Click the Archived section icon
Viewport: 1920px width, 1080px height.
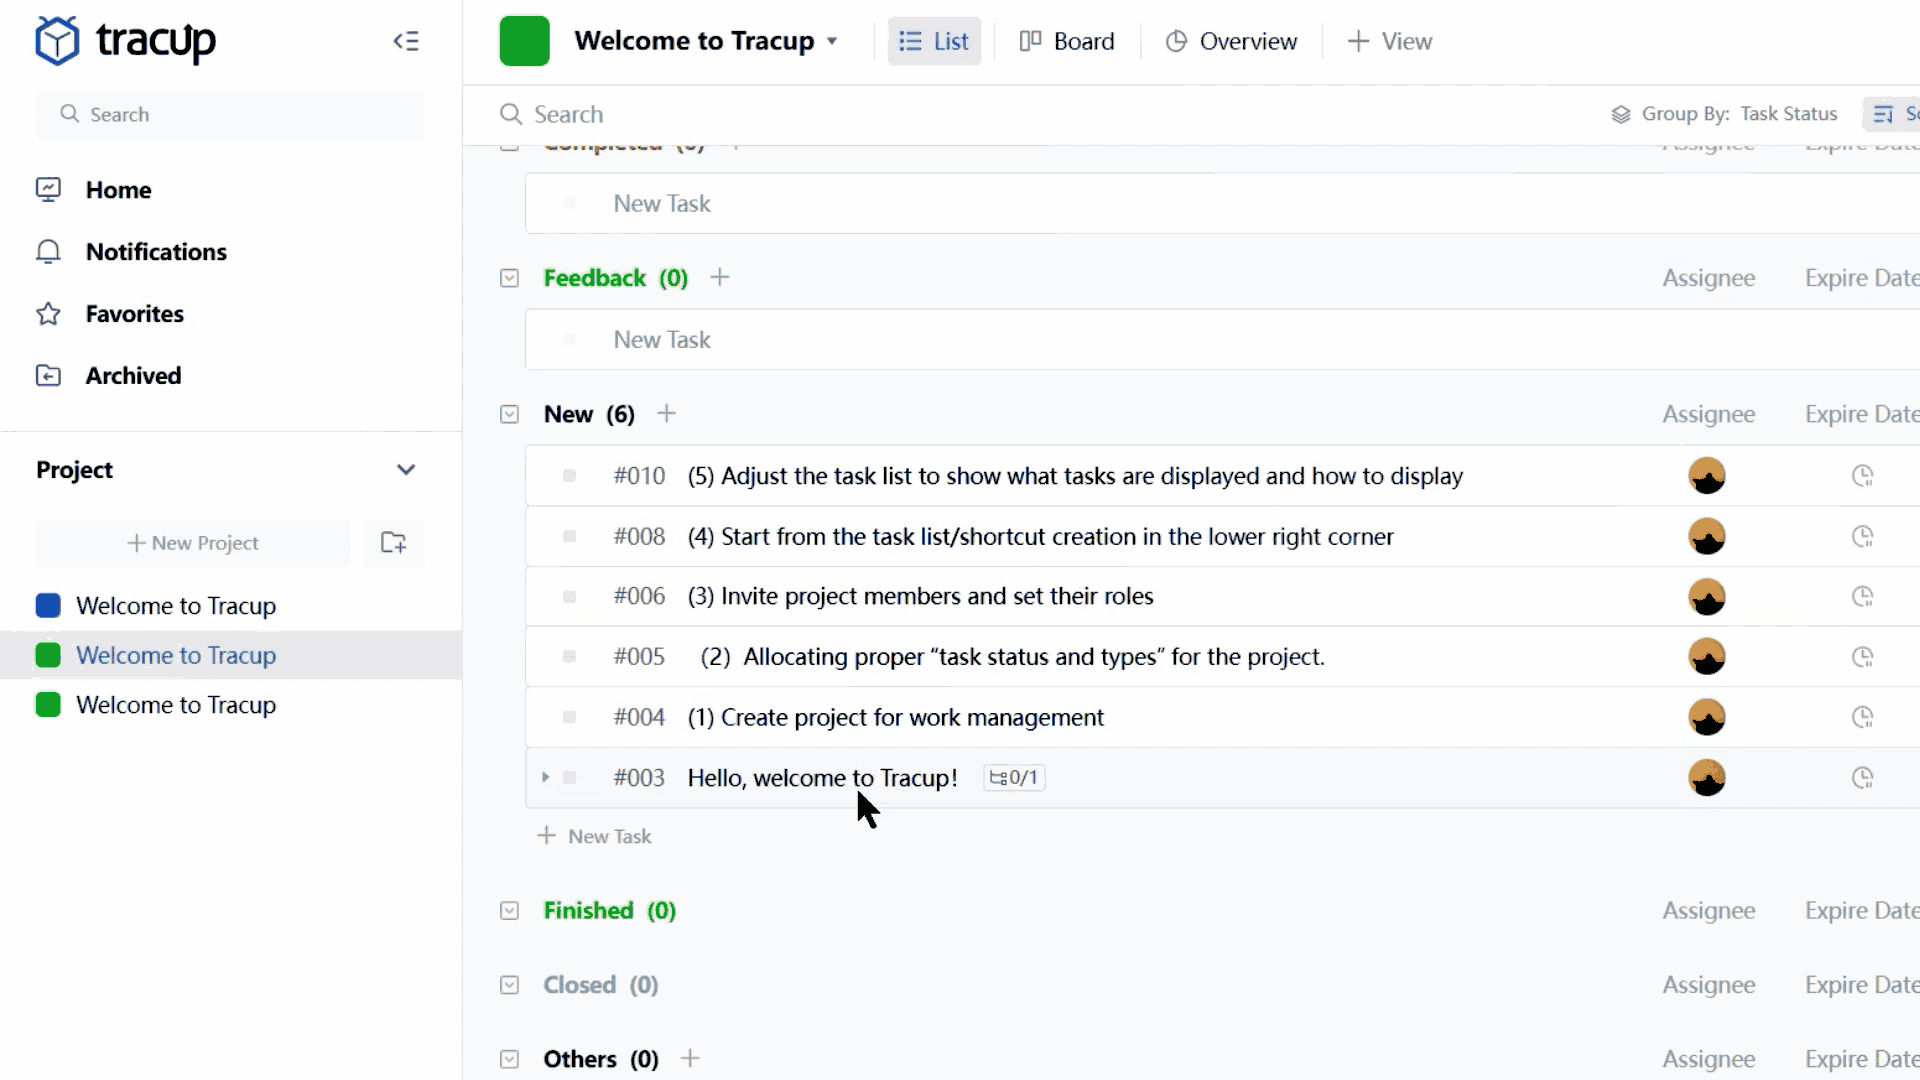(47, 375)
